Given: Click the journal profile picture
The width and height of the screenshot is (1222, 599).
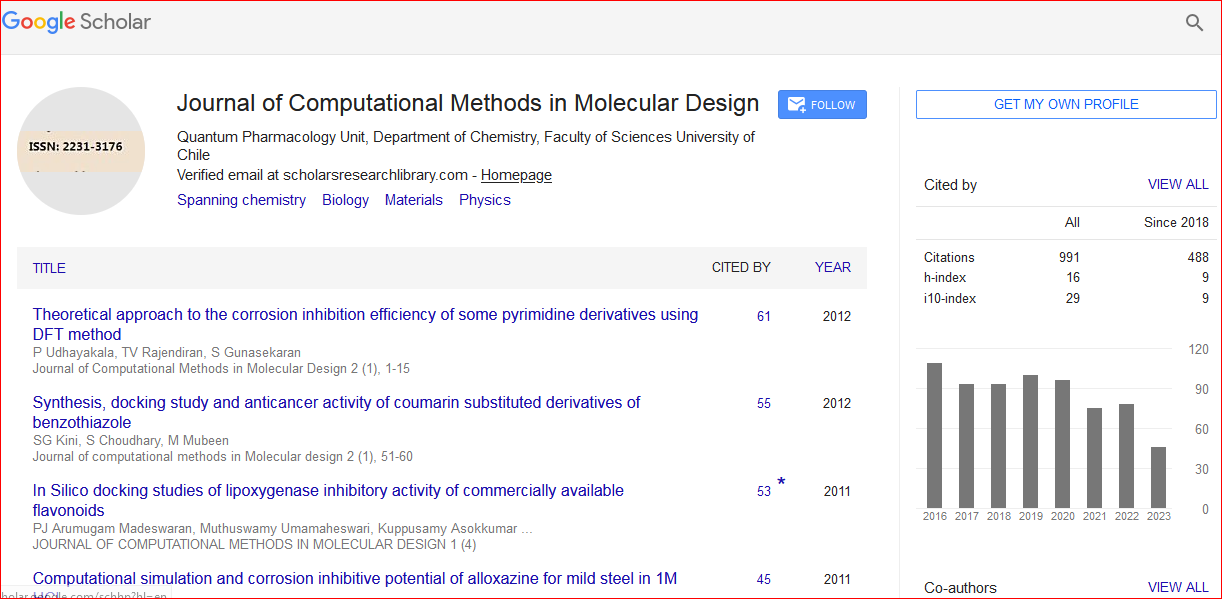Looking at the screenshot, I should point(81,152).
